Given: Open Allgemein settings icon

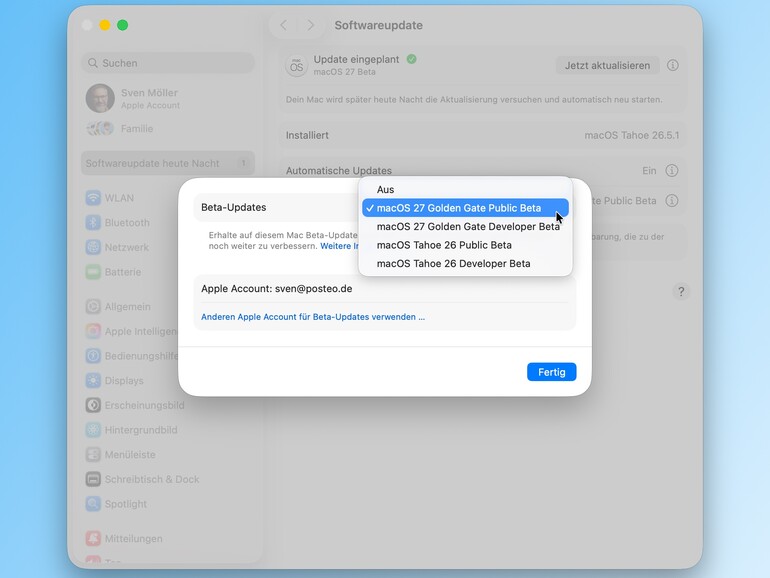Looking at the screenshot, I should coord(93,306).
